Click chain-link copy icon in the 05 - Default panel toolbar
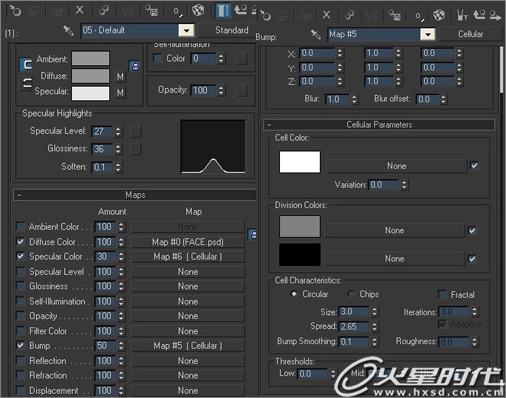 104,11
